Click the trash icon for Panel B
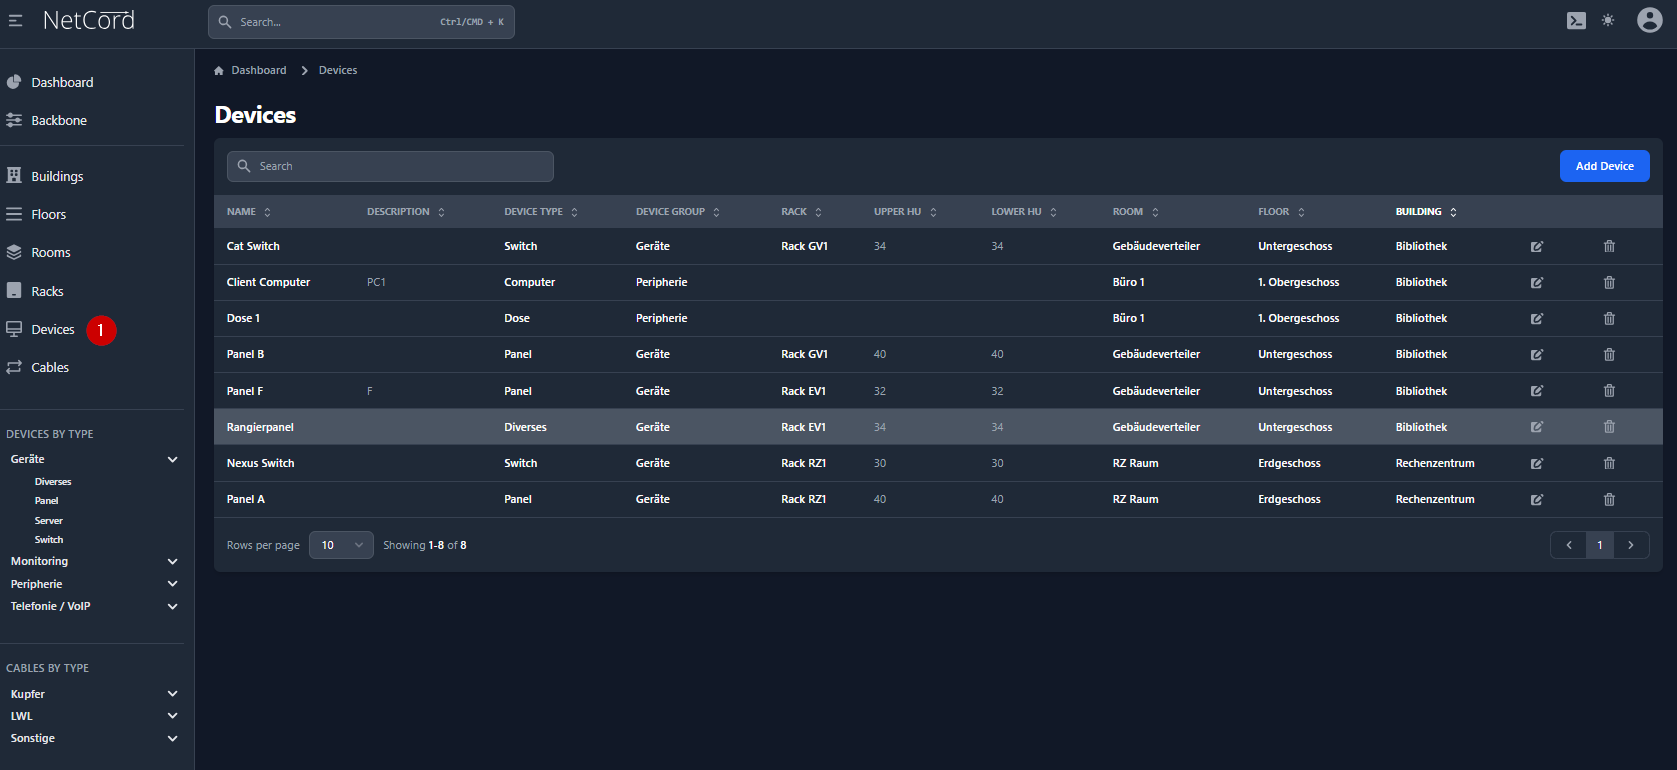Image resolution: width=1677 pixels, height=770 pixels. pos(1609,355)
